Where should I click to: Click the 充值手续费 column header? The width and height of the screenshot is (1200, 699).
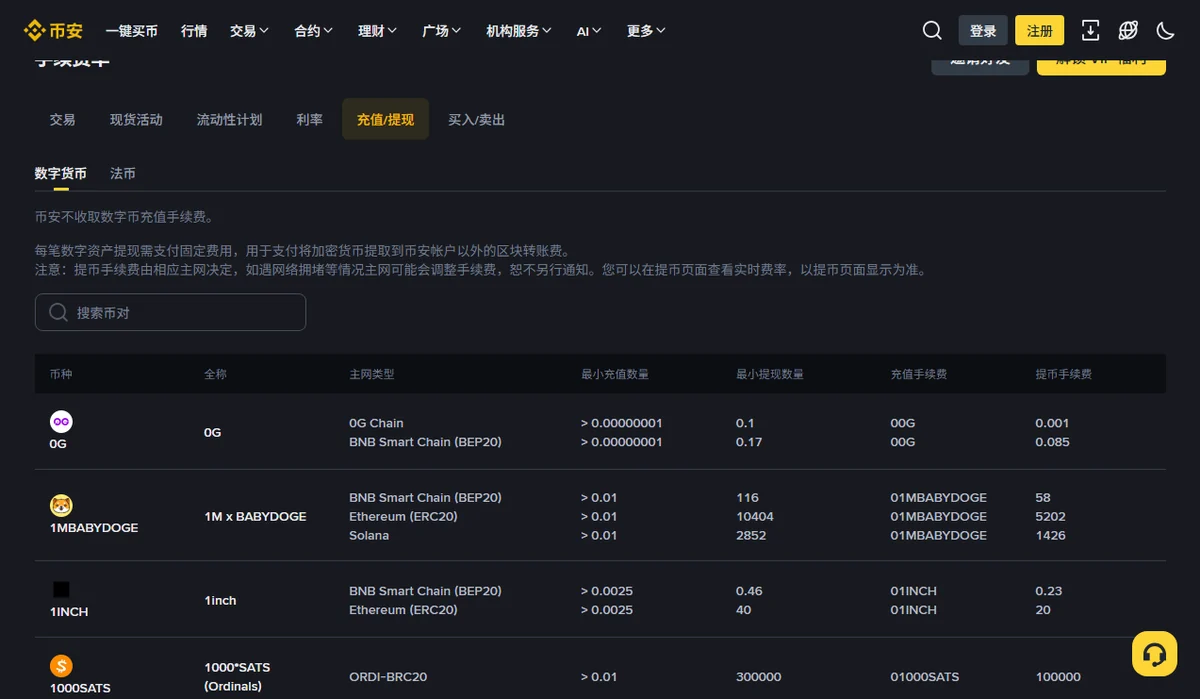tap(919, 374)
